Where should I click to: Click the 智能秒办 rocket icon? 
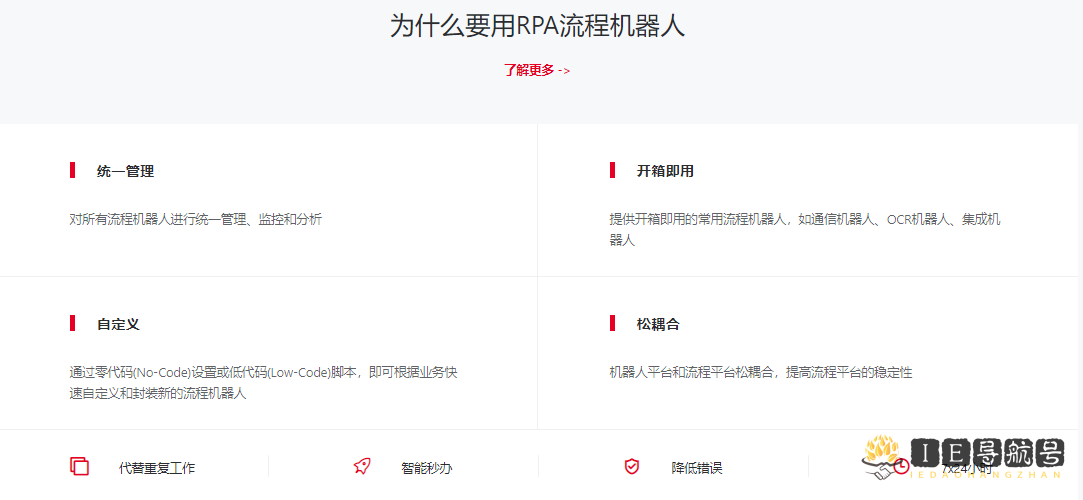tap(362, 466)
